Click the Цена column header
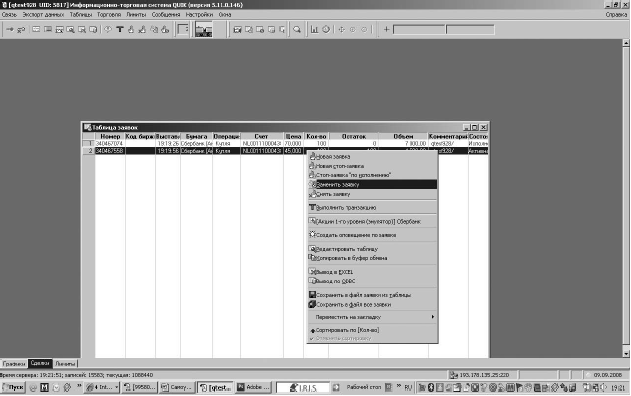This screenshot has height=396, width=631. click(x=293, y=136)
